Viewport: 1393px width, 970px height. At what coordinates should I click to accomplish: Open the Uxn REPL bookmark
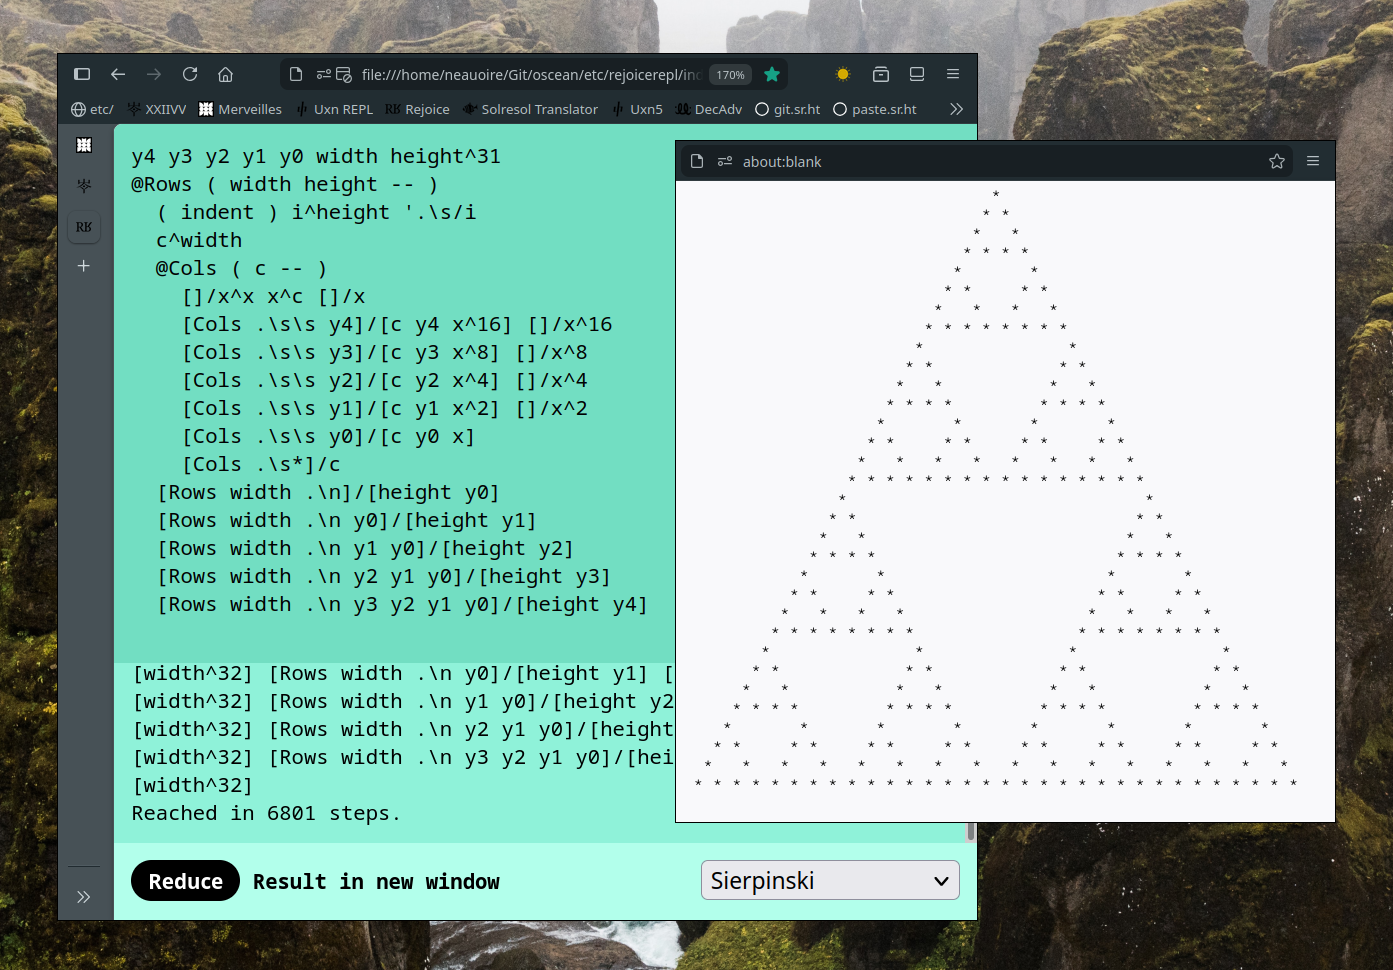click(334, 109)
